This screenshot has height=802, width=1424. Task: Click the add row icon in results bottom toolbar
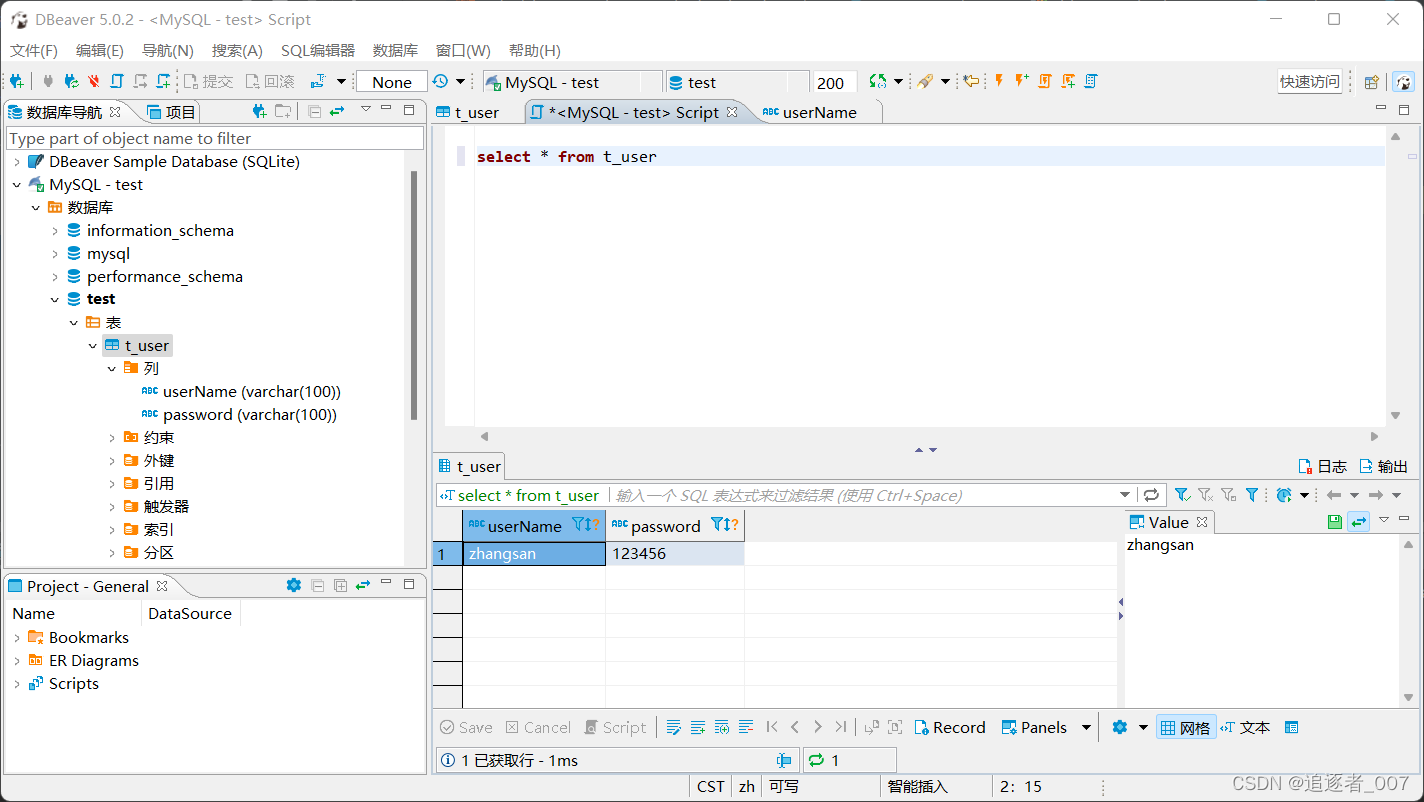point(697,727)
